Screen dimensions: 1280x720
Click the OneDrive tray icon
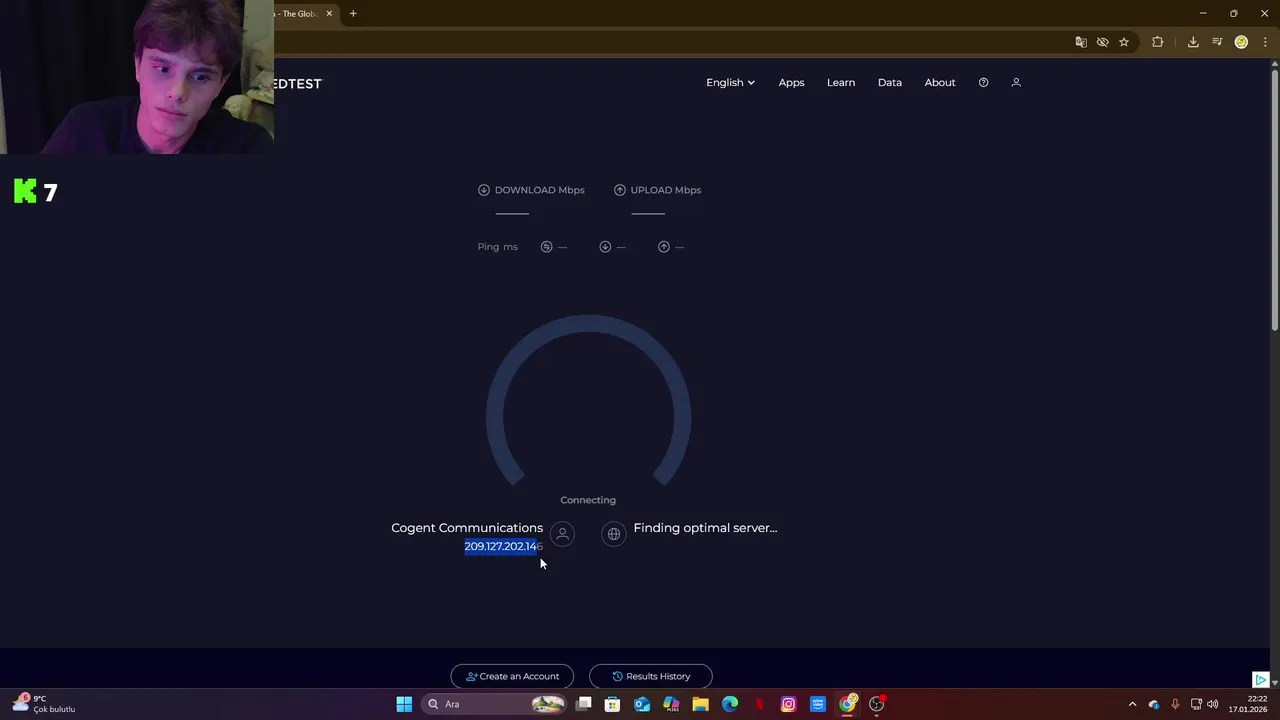click(x=1154, y=704)
